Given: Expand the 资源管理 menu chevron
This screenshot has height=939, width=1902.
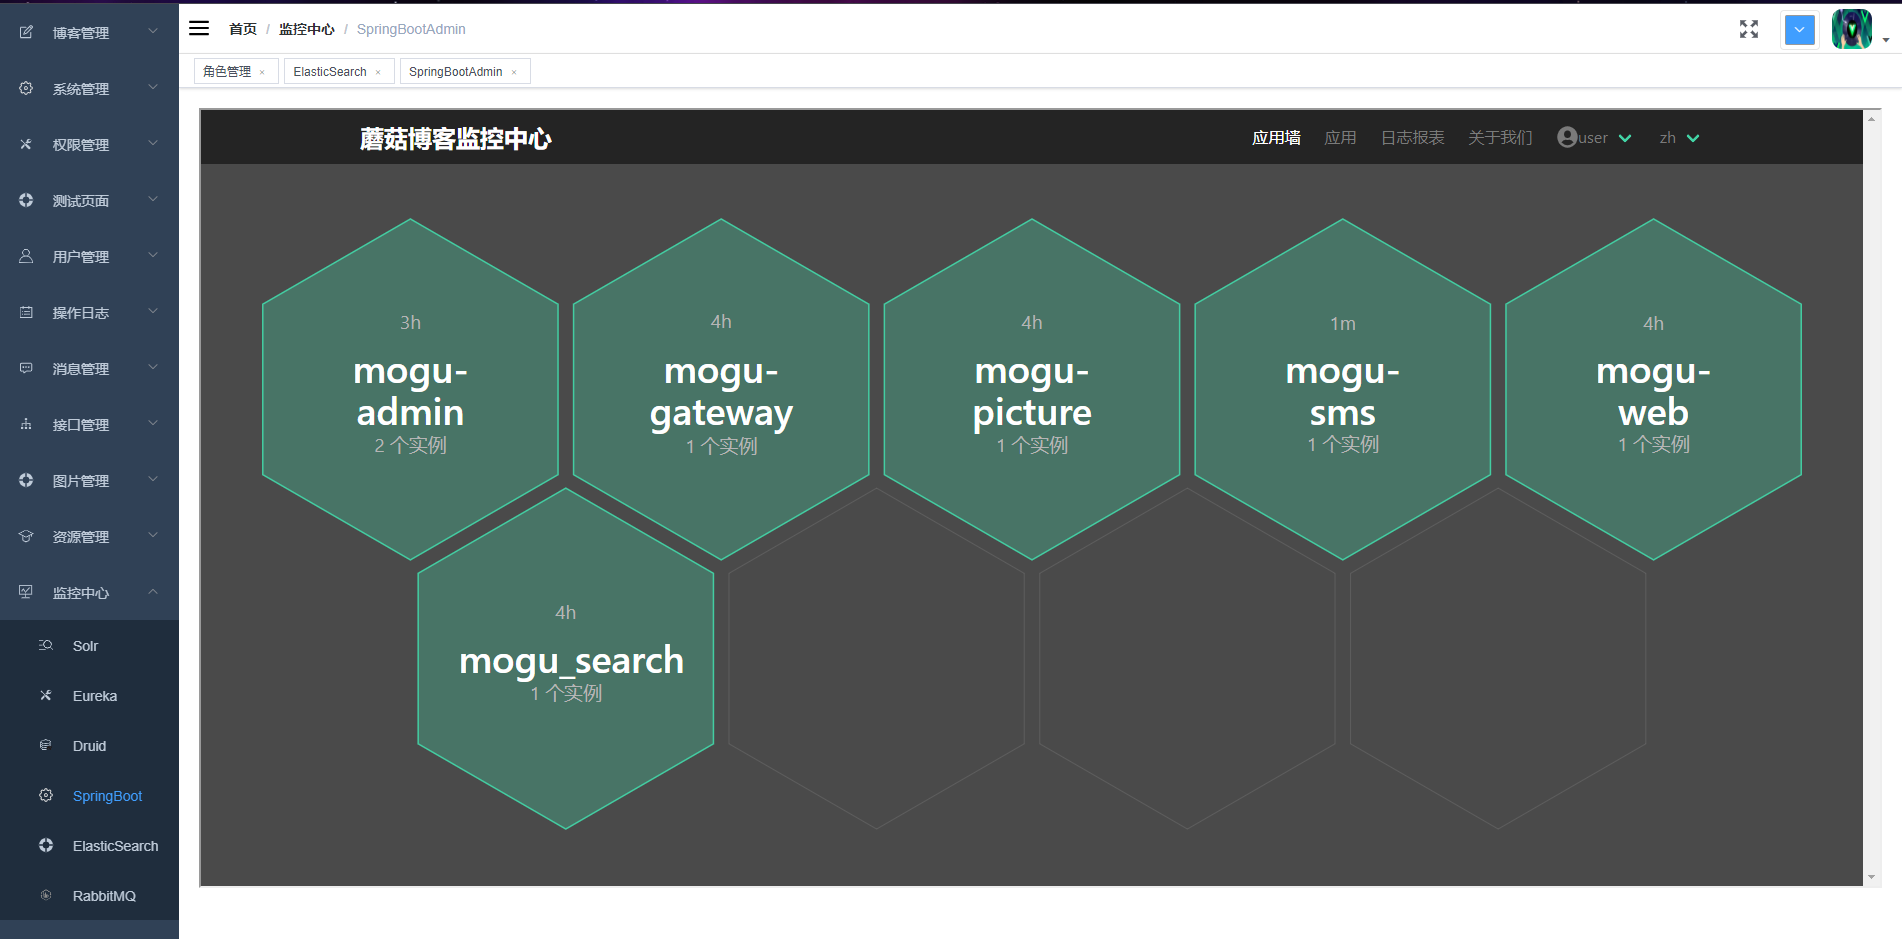Looking at the screenshot, I should [153, 535].
